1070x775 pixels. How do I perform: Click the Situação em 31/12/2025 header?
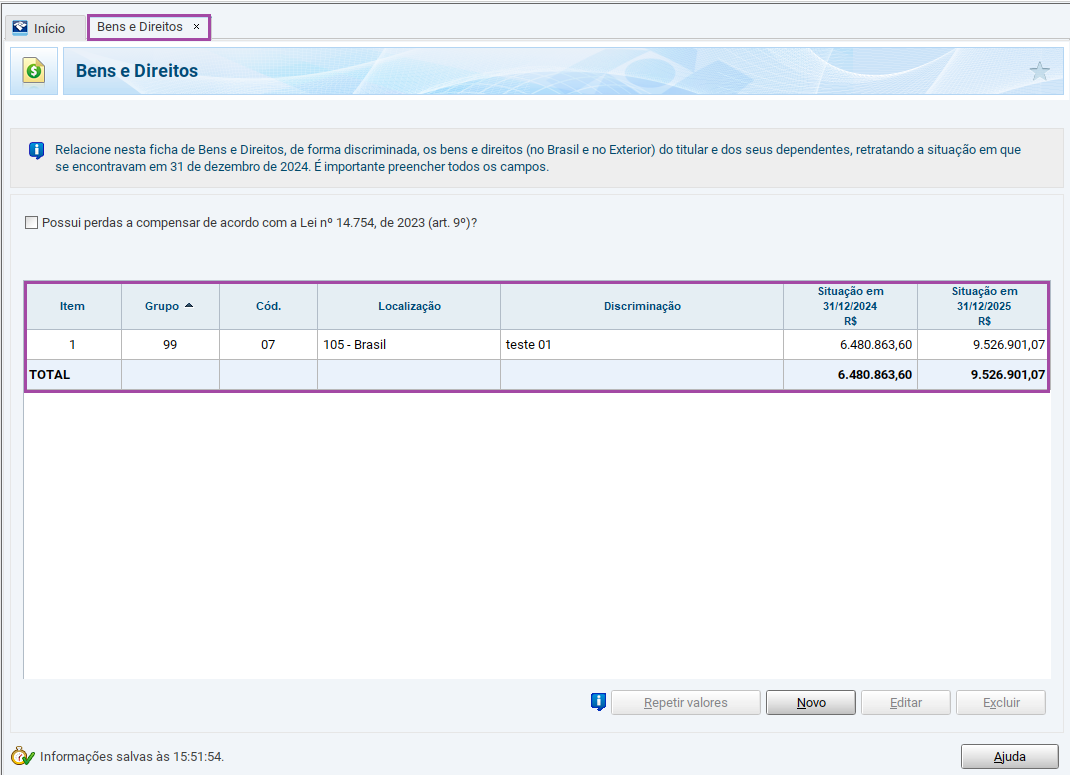coord(983,306)
